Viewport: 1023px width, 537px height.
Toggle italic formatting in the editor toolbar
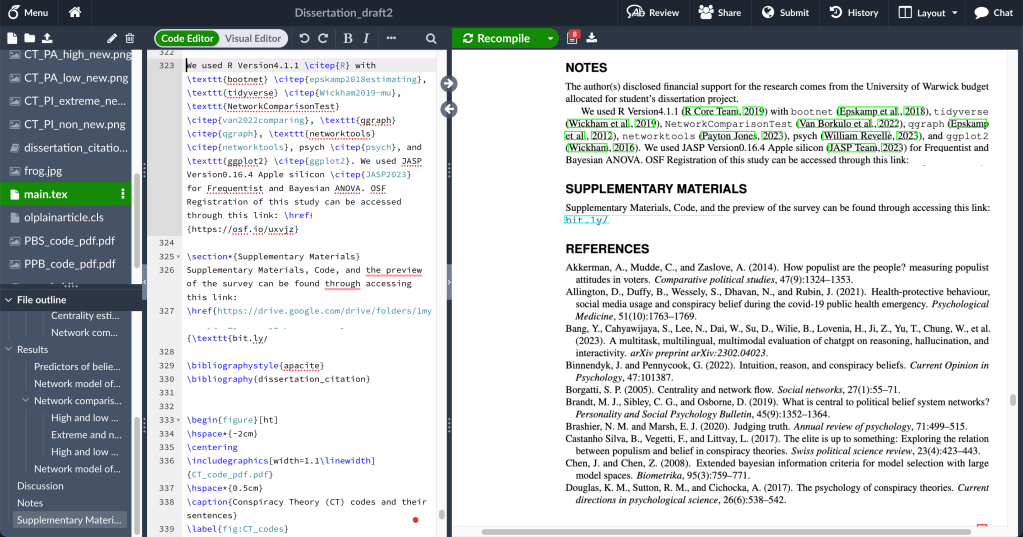click(x=366, y=38)
